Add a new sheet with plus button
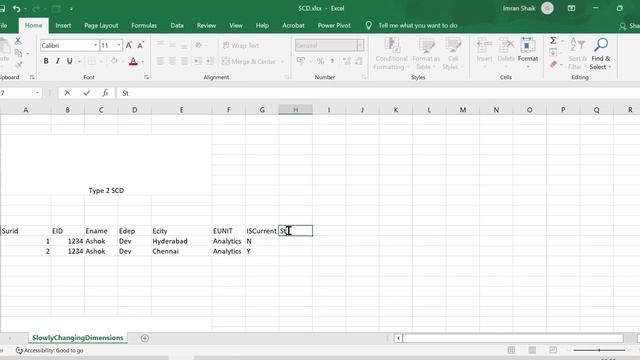This screenshot has height=360, width=640. coord(144,338)
